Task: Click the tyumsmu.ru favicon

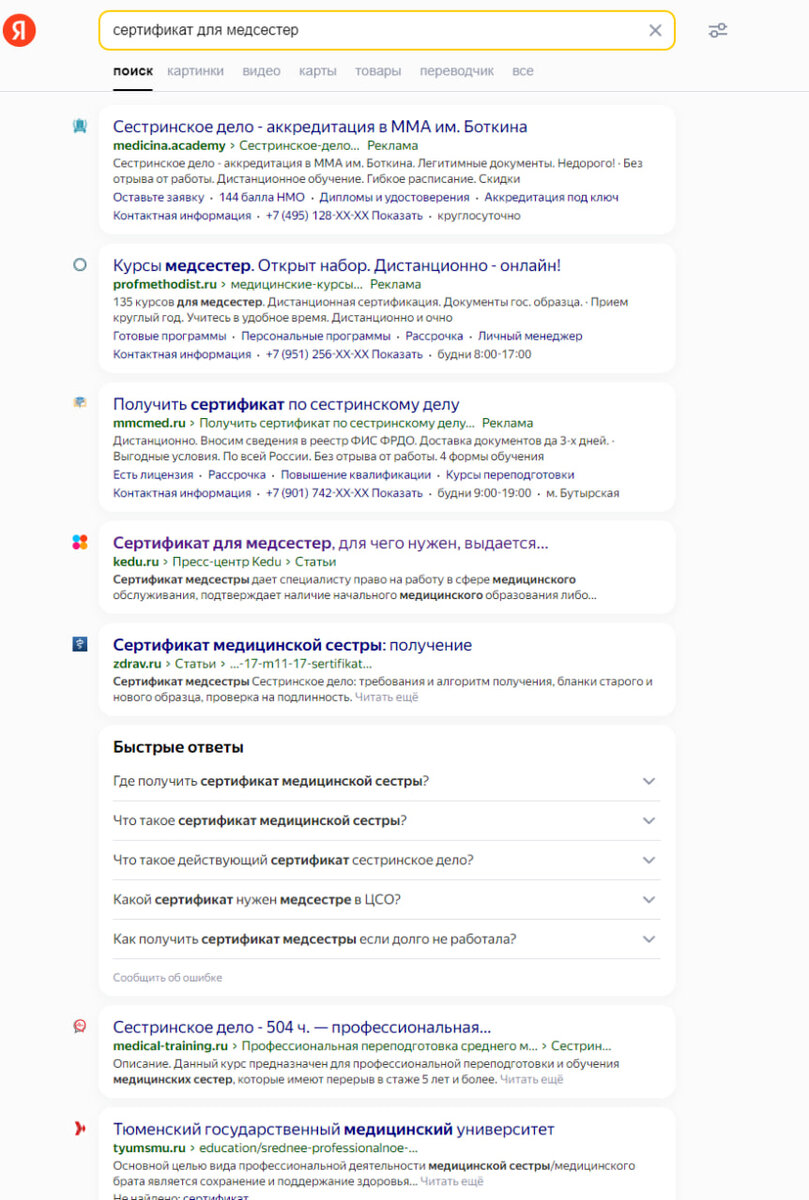Action: (x=80, y=1128)
